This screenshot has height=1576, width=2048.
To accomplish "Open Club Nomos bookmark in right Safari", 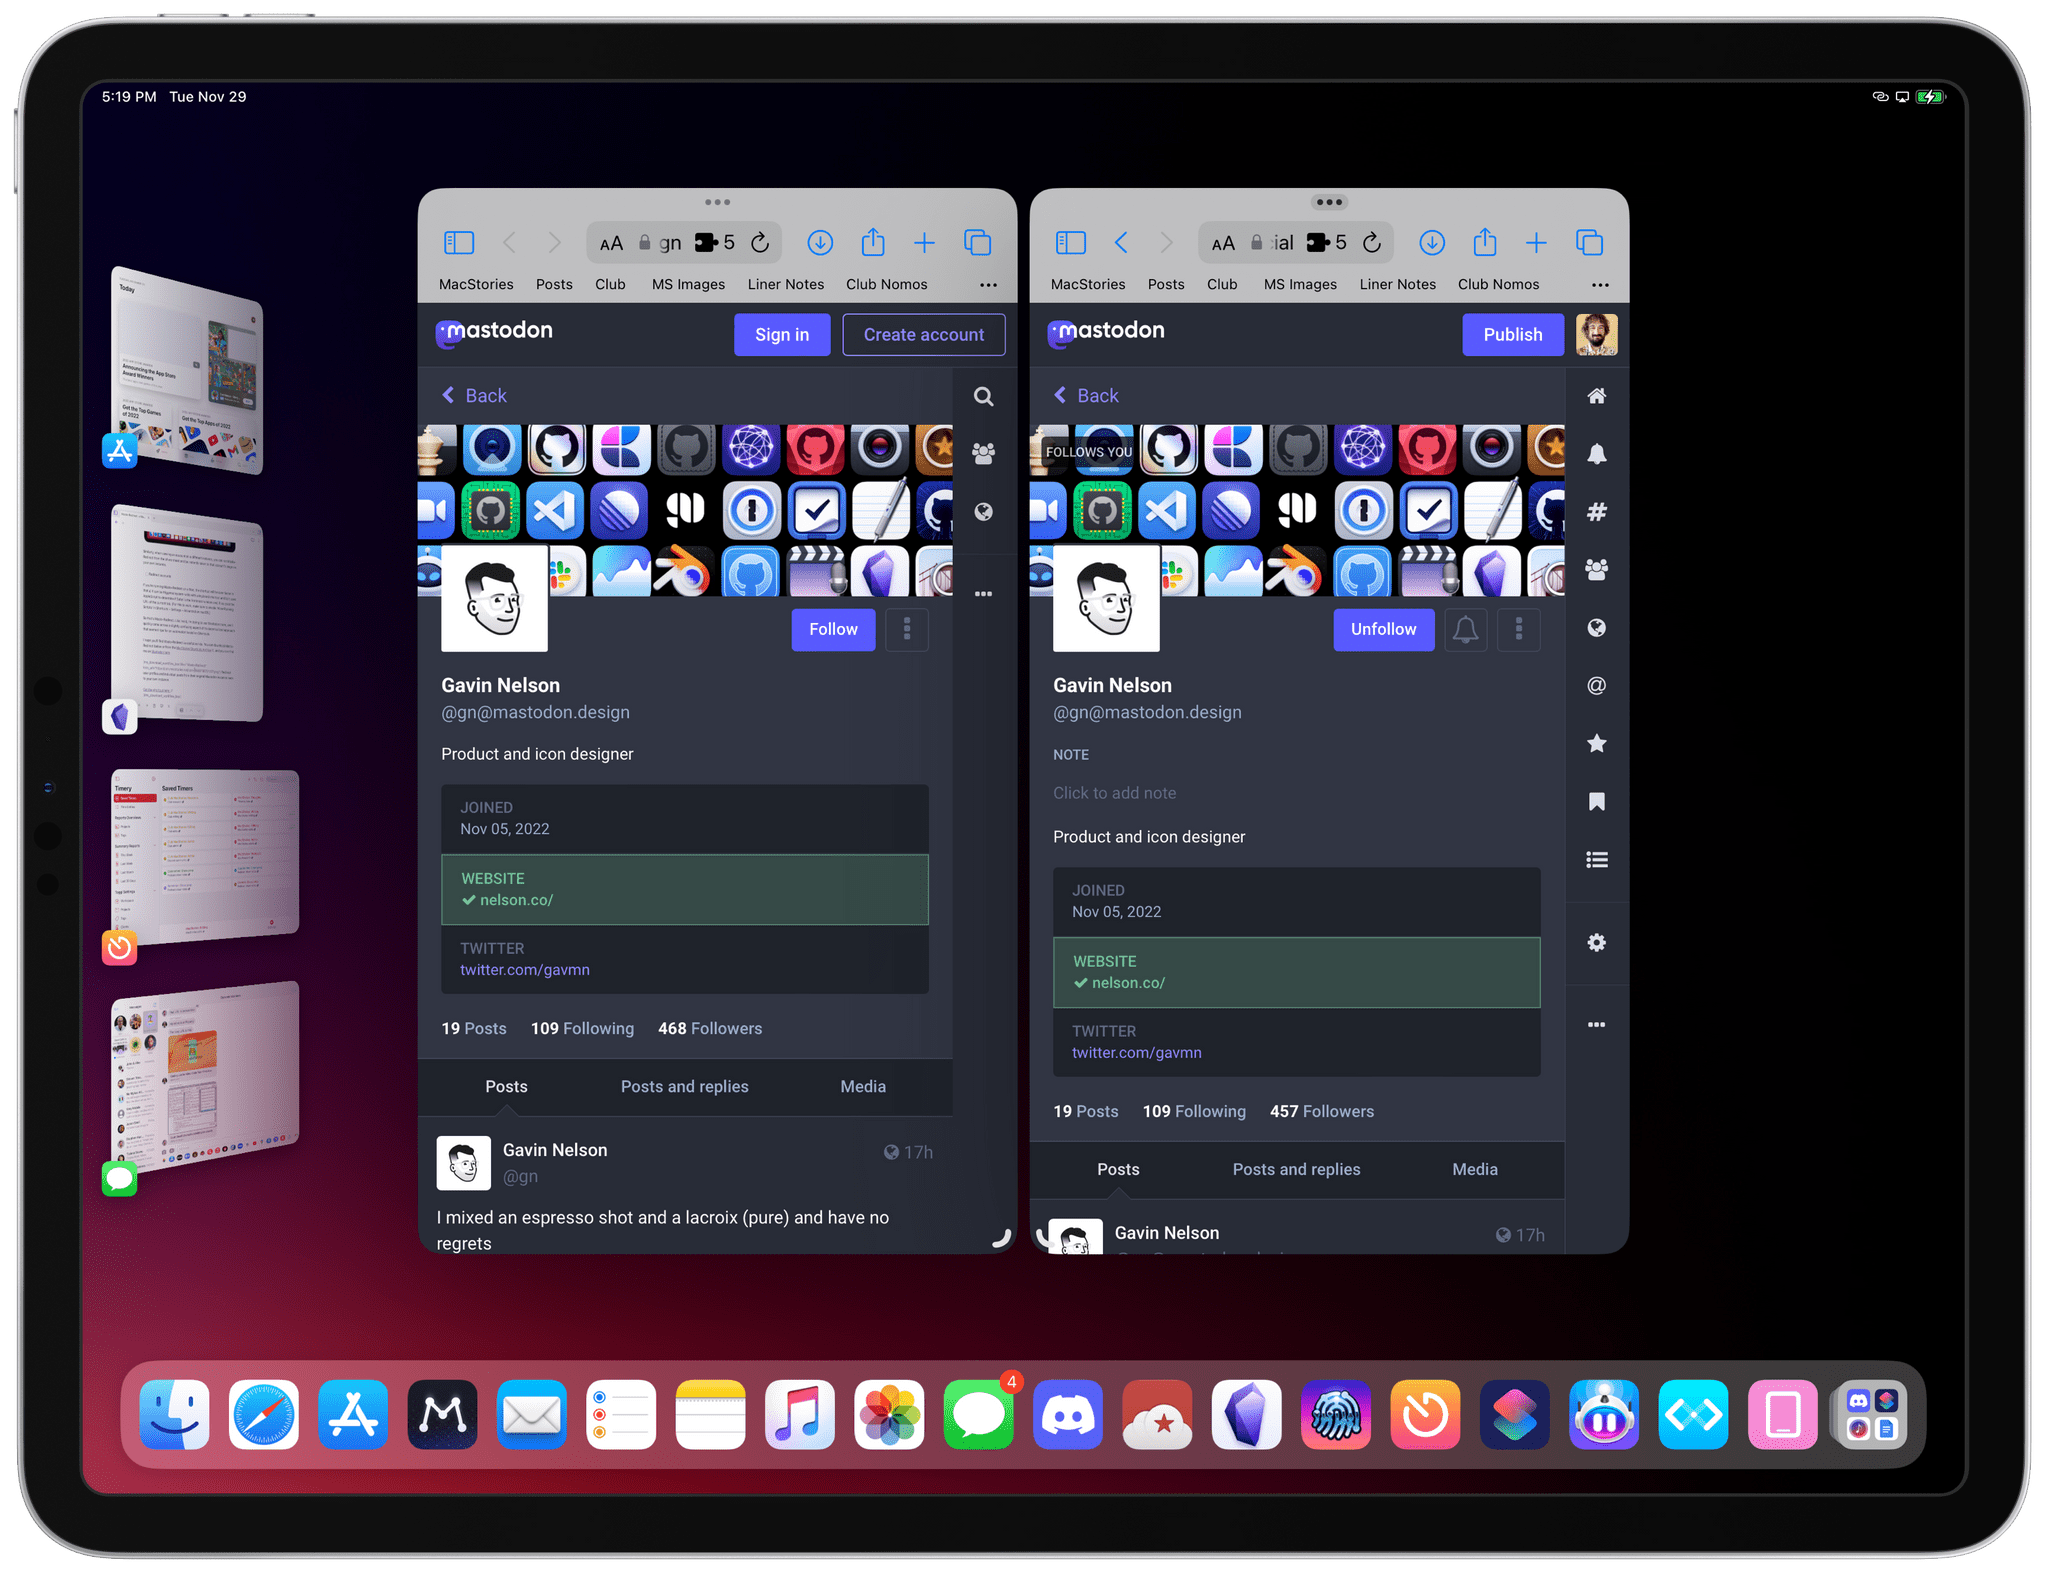I will [x=1498, y=284].
